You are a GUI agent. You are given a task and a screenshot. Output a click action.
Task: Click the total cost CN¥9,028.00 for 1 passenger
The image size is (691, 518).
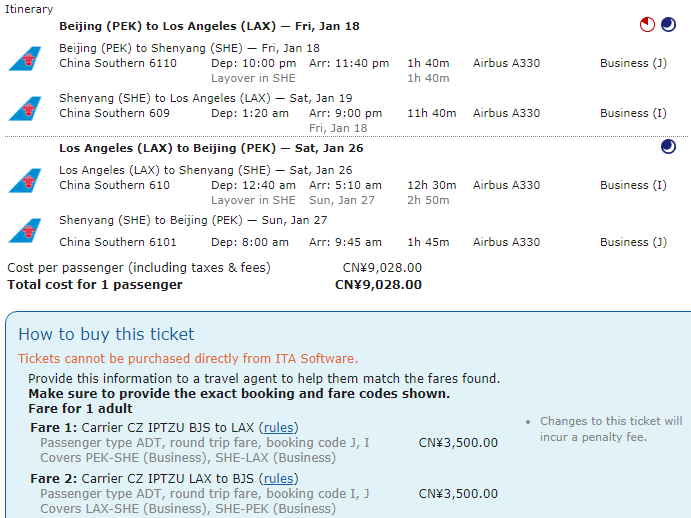tap(378, 285)
